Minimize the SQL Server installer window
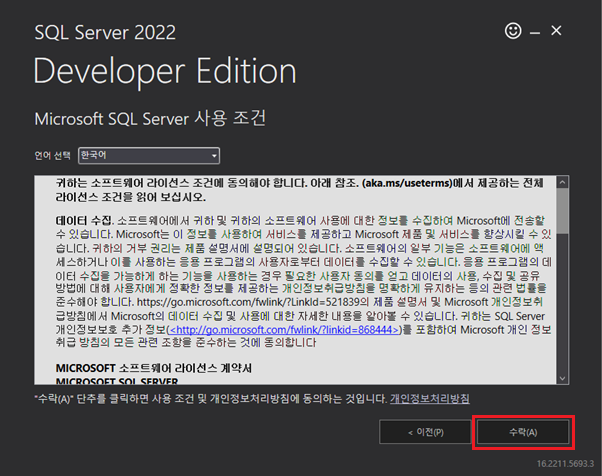The width and height of the screenshot is (602, 476). click(535, 33)
